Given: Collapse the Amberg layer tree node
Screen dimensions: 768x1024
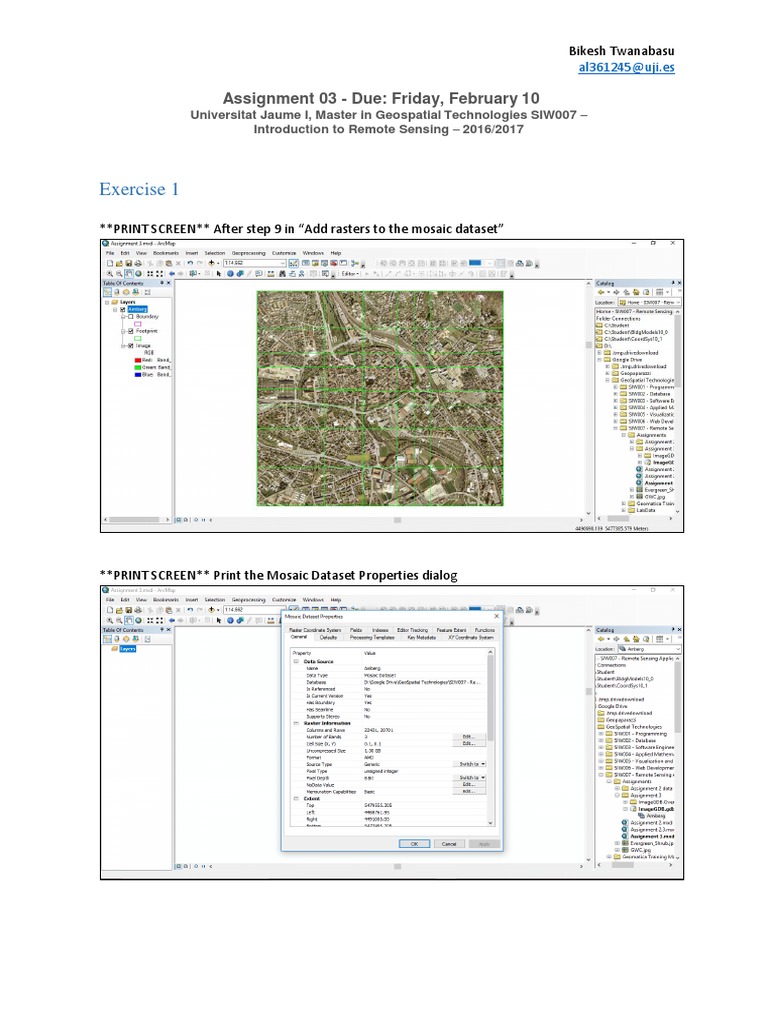Looking at the screenshot, I should tap(116, 310).
